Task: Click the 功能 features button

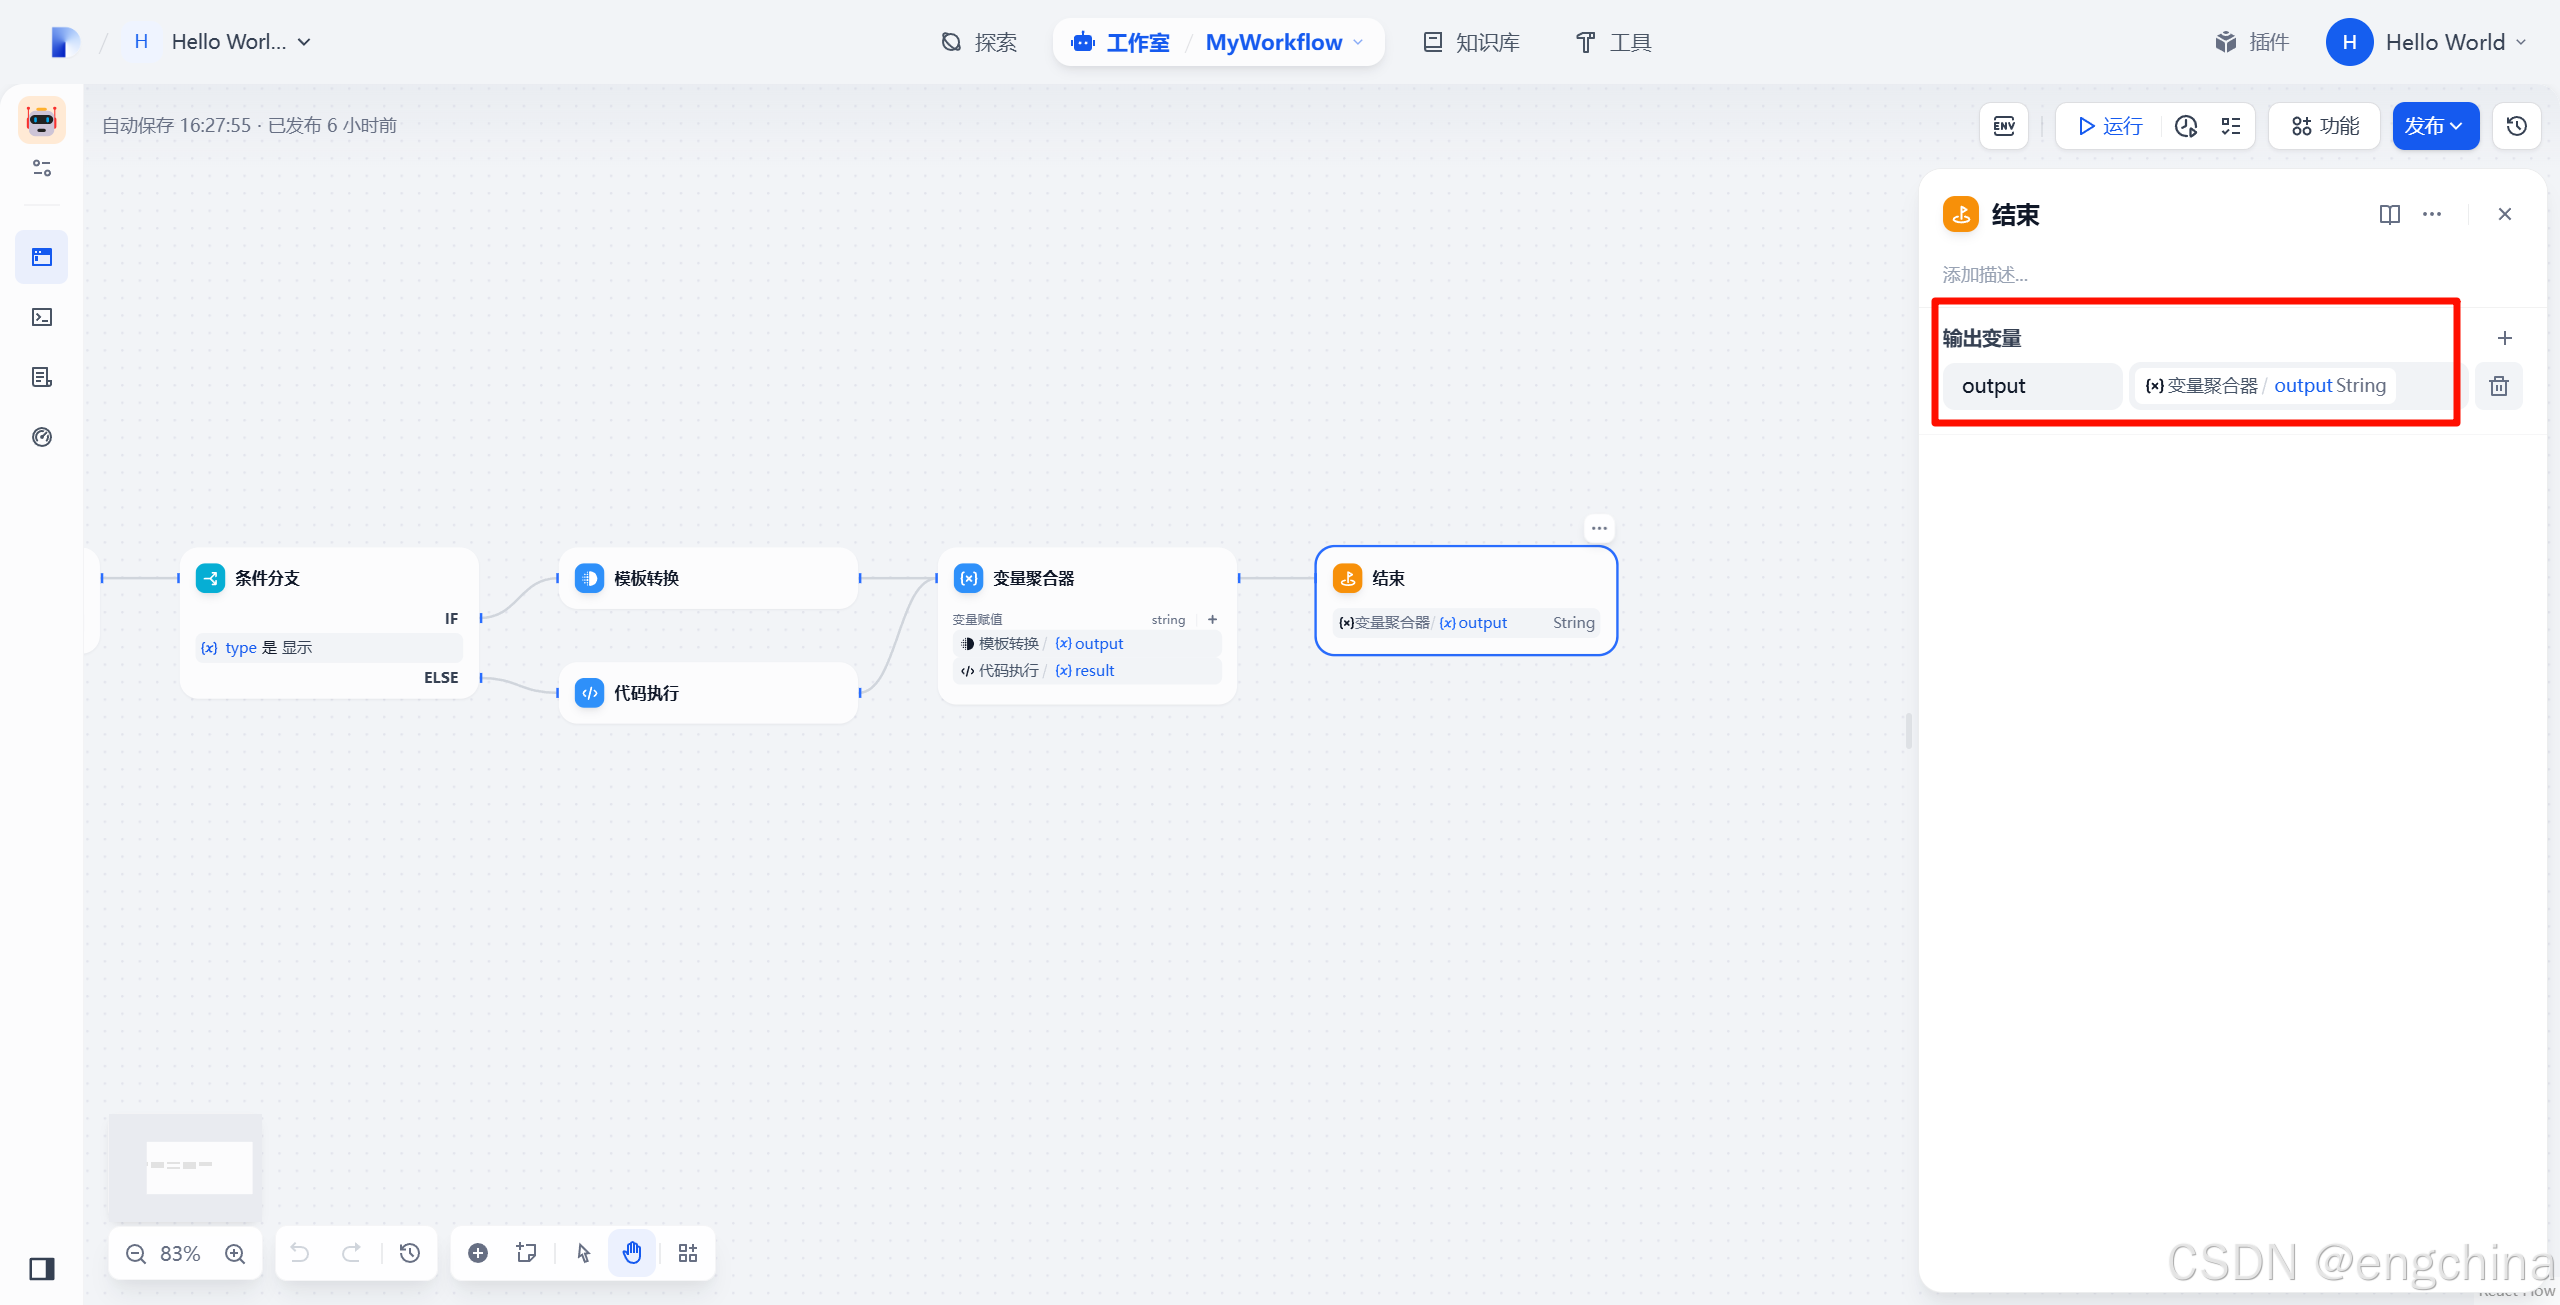Action: 2326,126
